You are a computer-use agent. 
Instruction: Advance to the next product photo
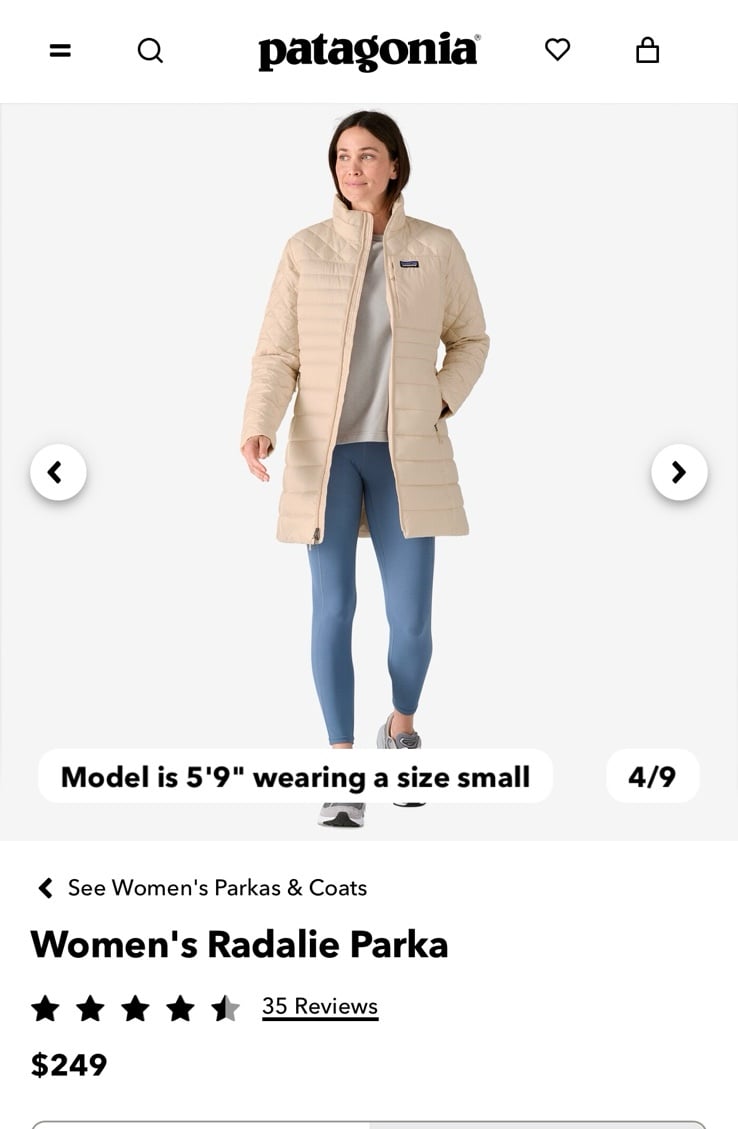679,472
